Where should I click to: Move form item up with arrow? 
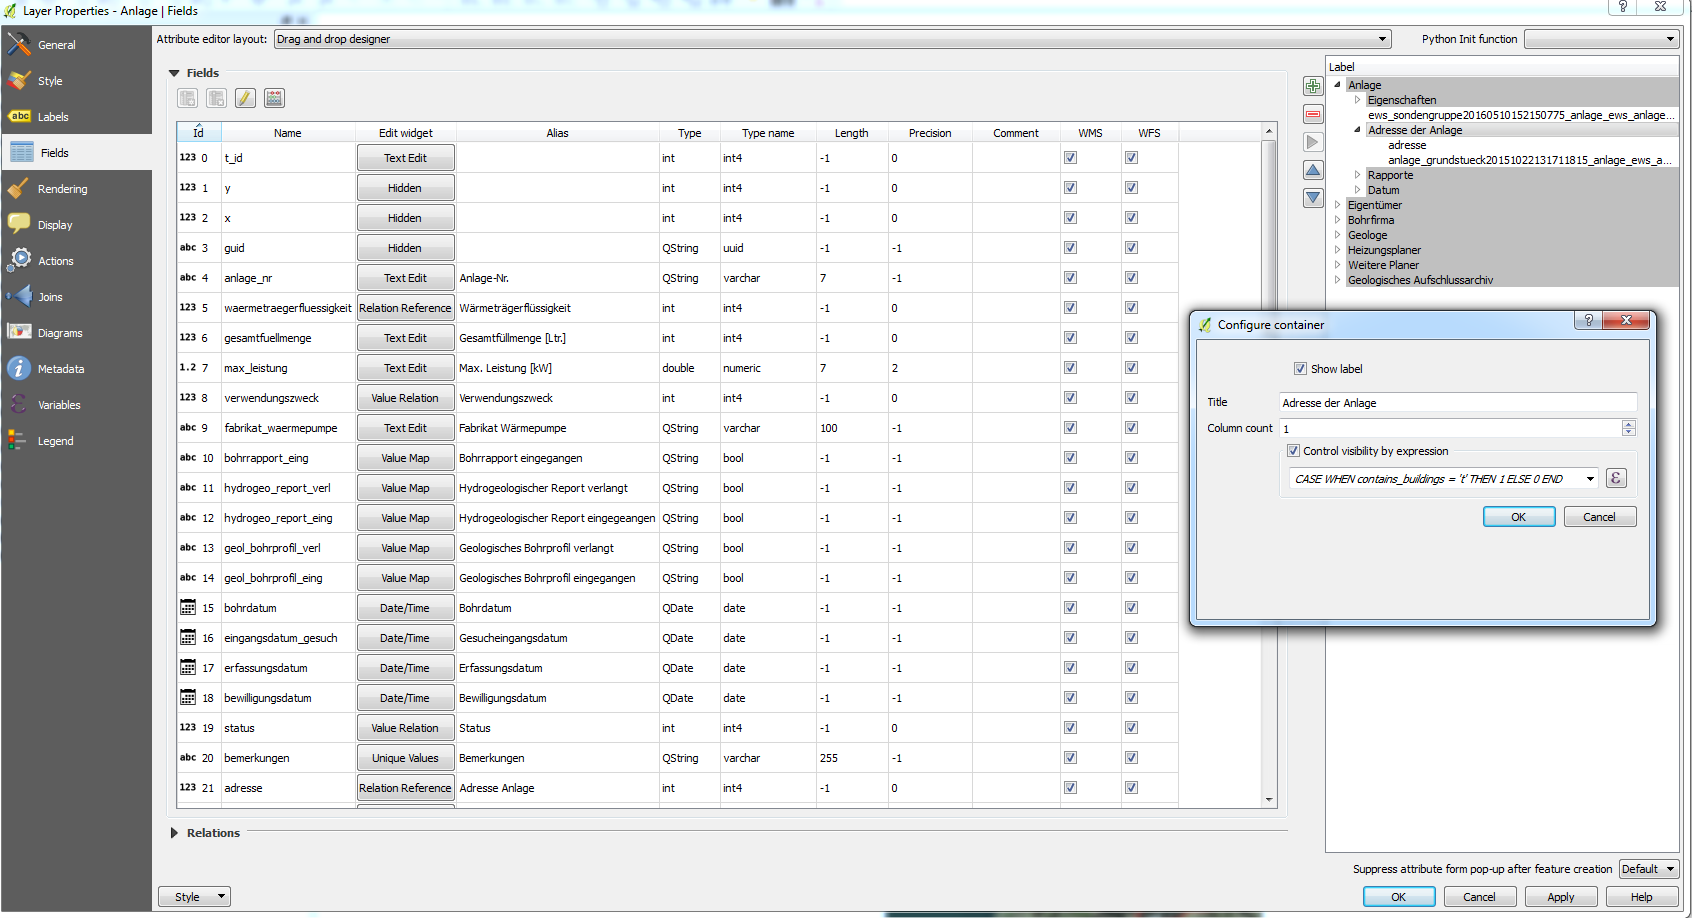point(1313,170)
